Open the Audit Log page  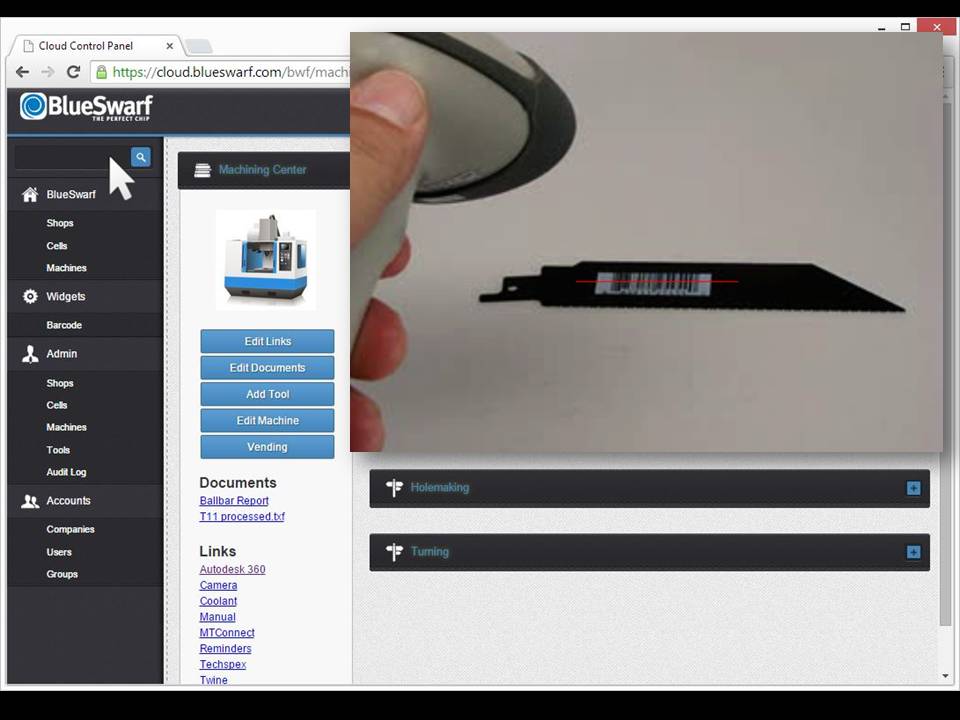pyautogui.click(x=66, y=472)
